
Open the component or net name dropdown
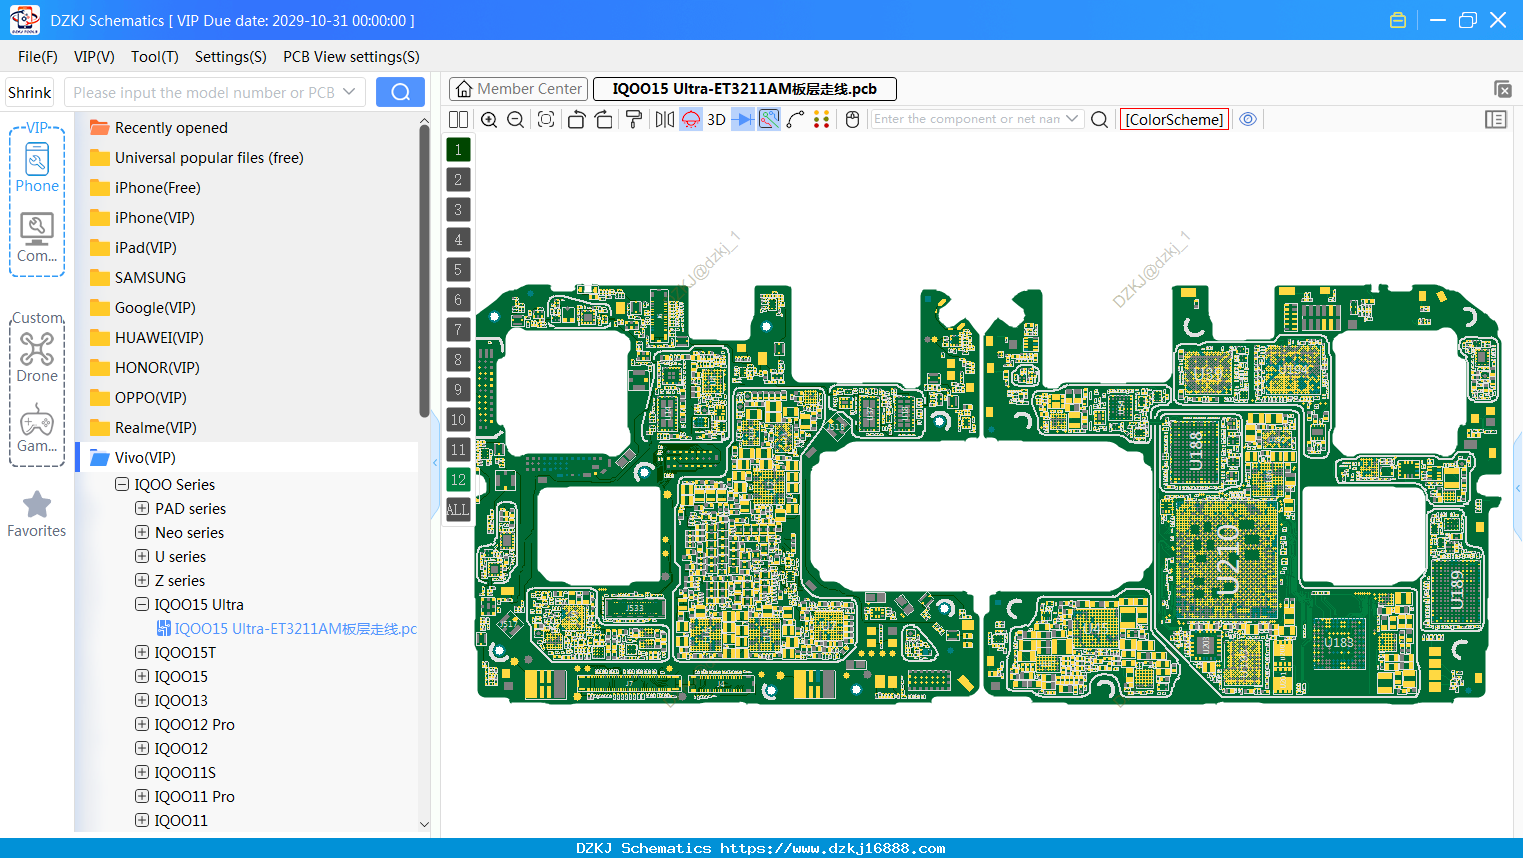(1072, 119)
